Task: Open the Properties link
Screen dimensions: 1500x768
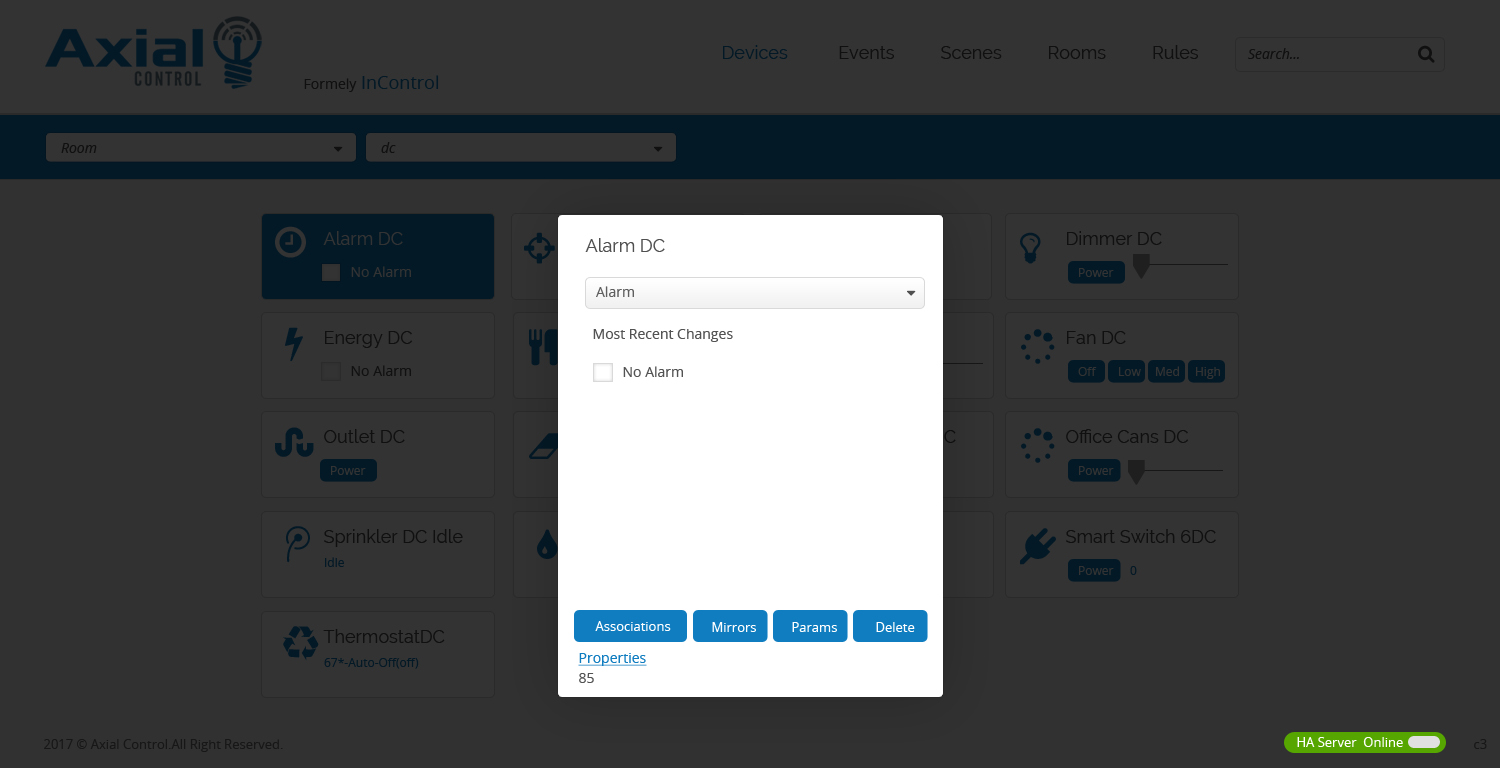Action: [x=612, y=658]
